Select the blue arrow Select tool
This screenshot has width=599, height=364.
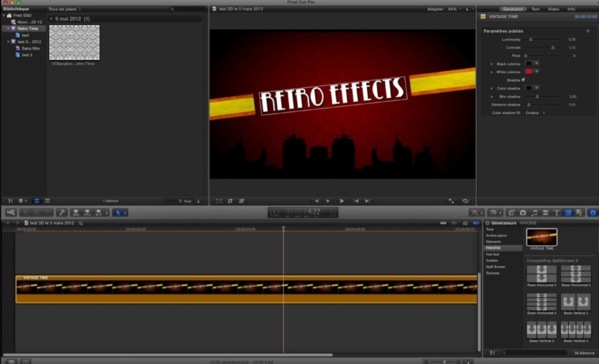tap(118, 212)
